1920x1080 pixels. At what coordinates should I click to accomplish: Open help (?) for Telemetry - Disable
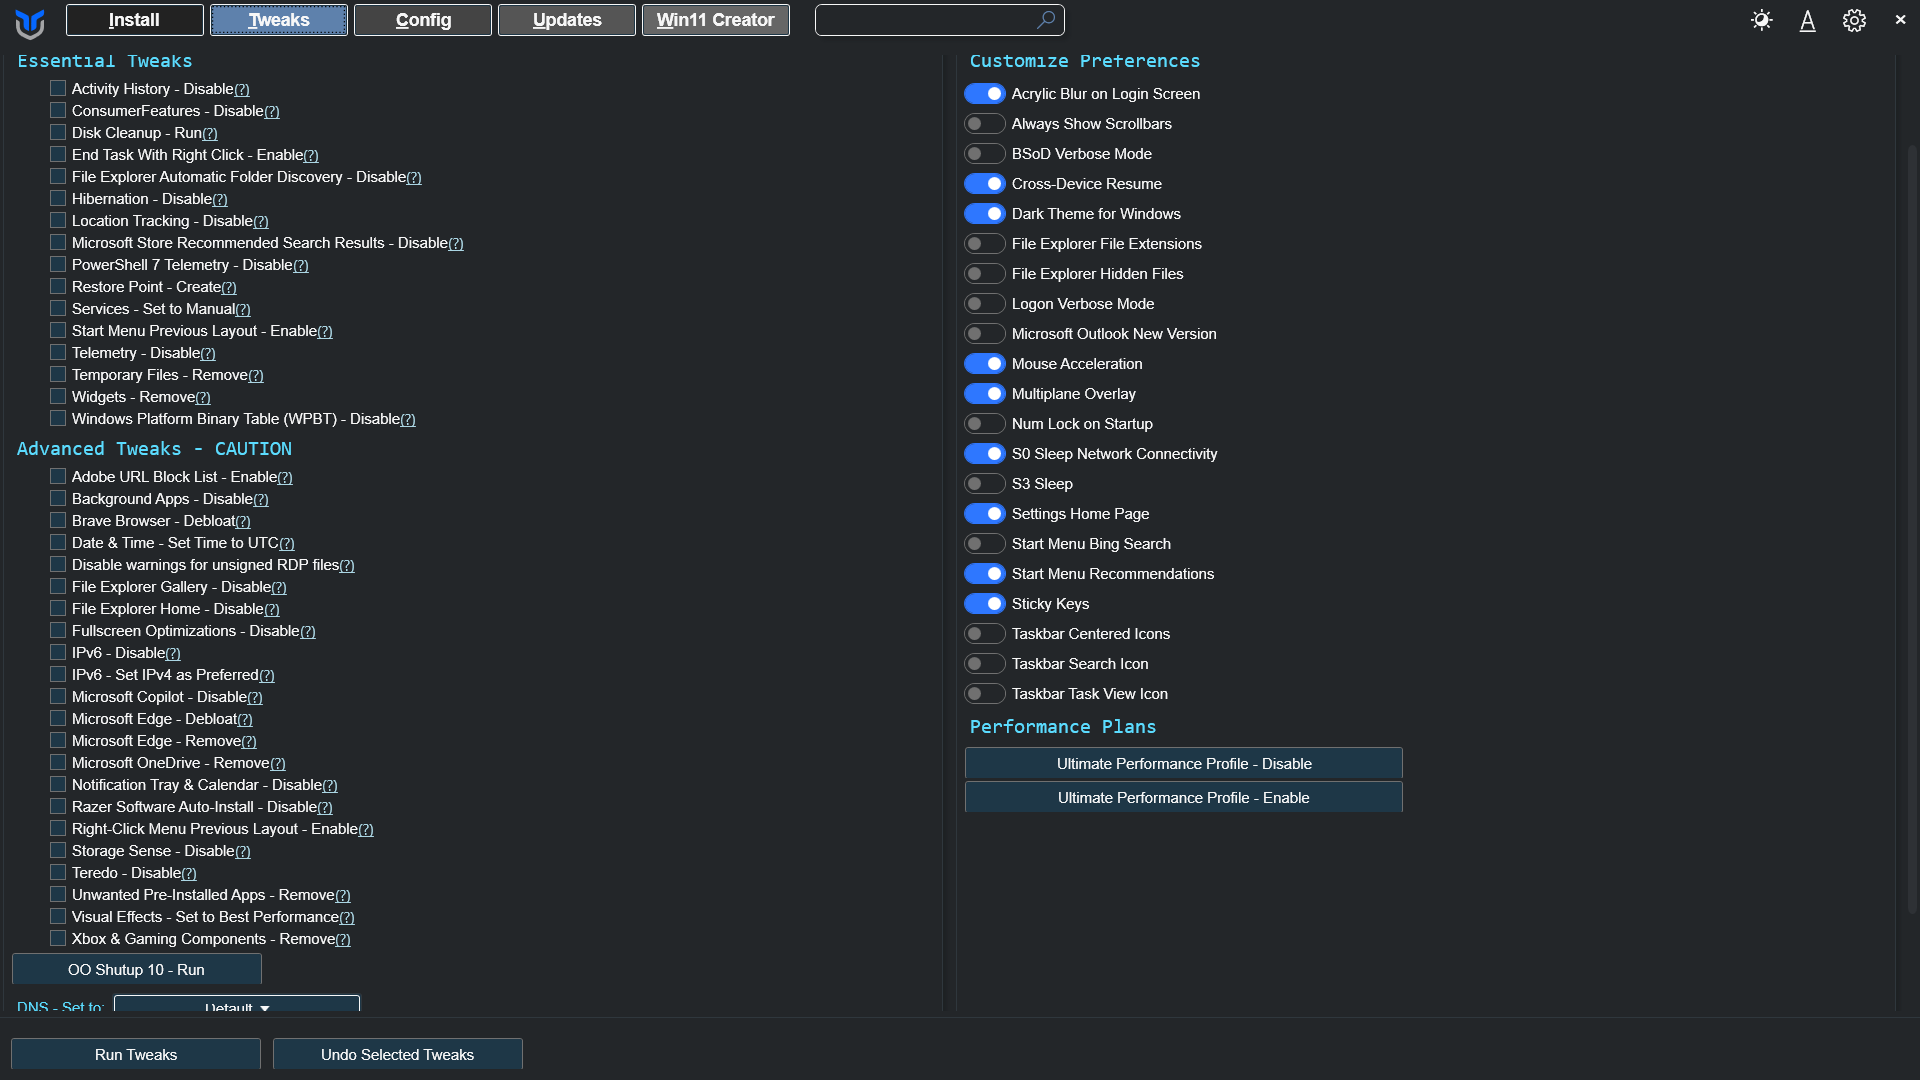[208, 354]
